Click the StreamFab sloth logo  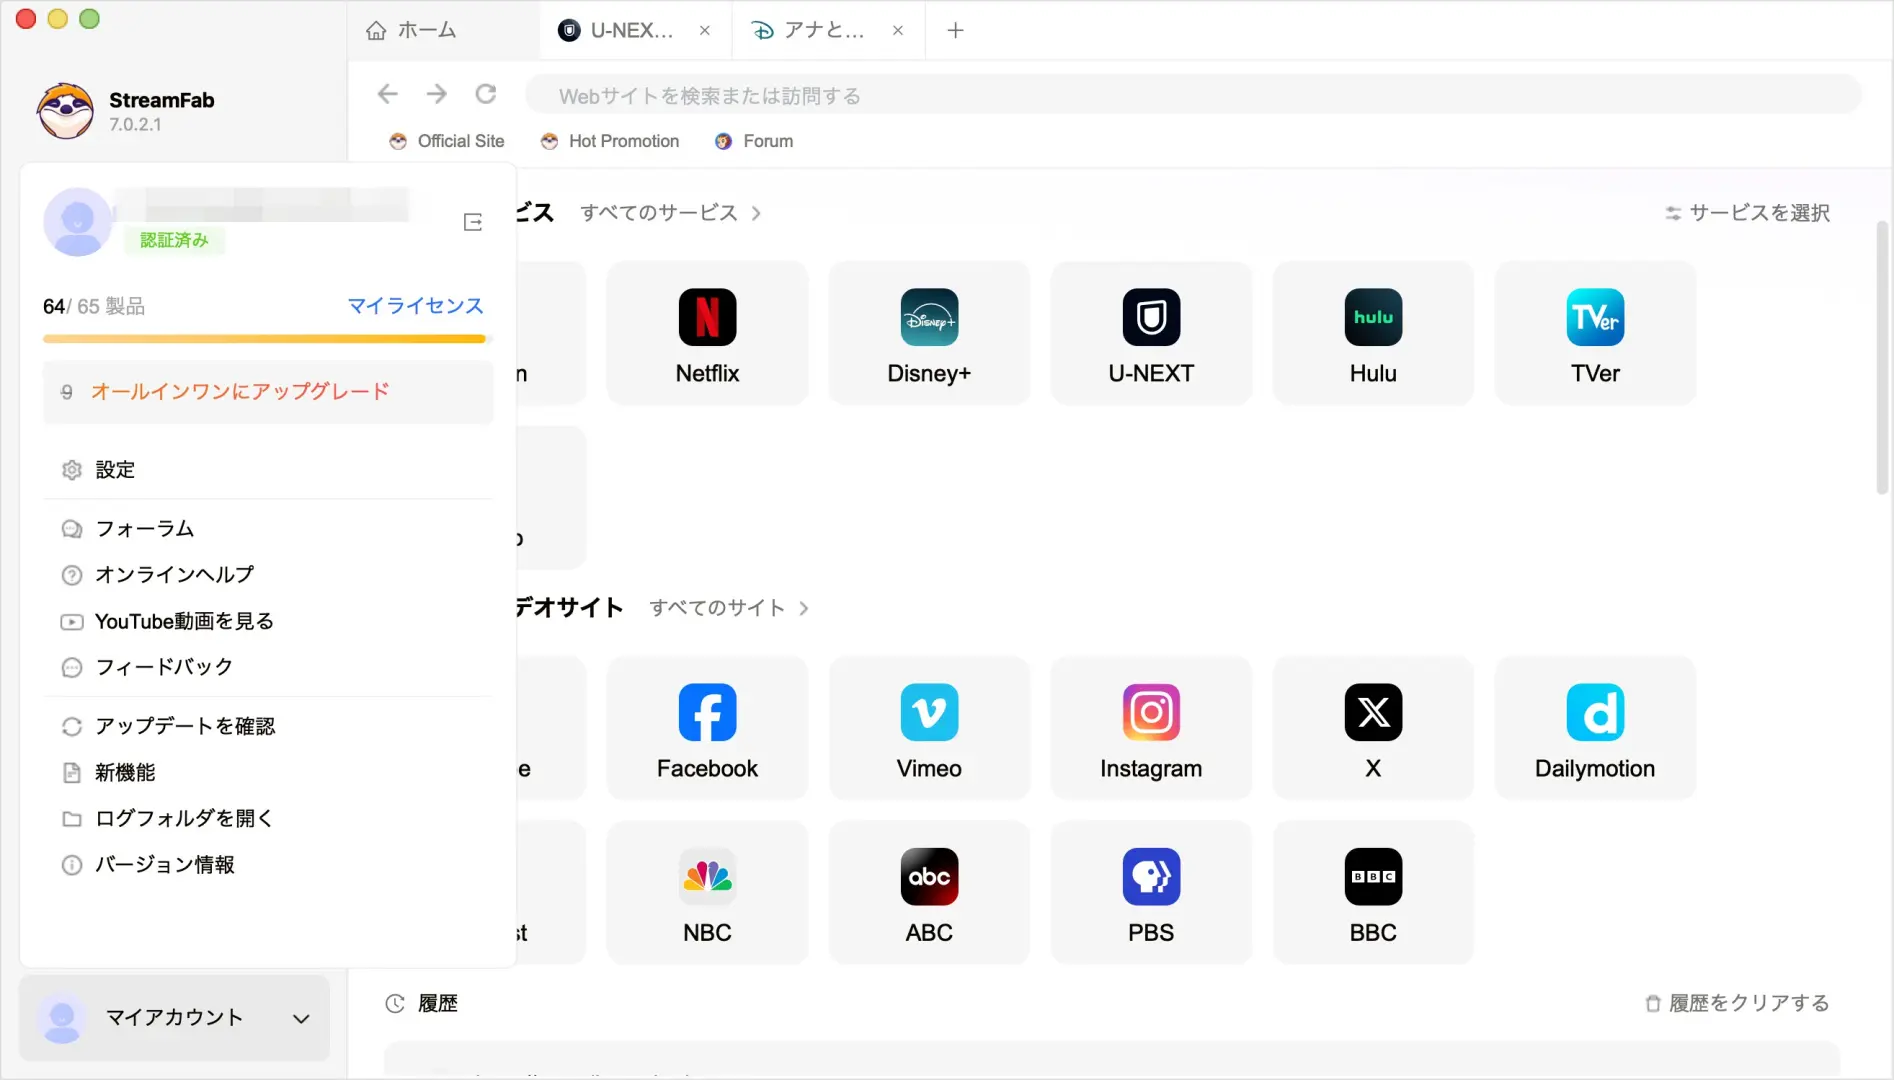coord(66,110)
